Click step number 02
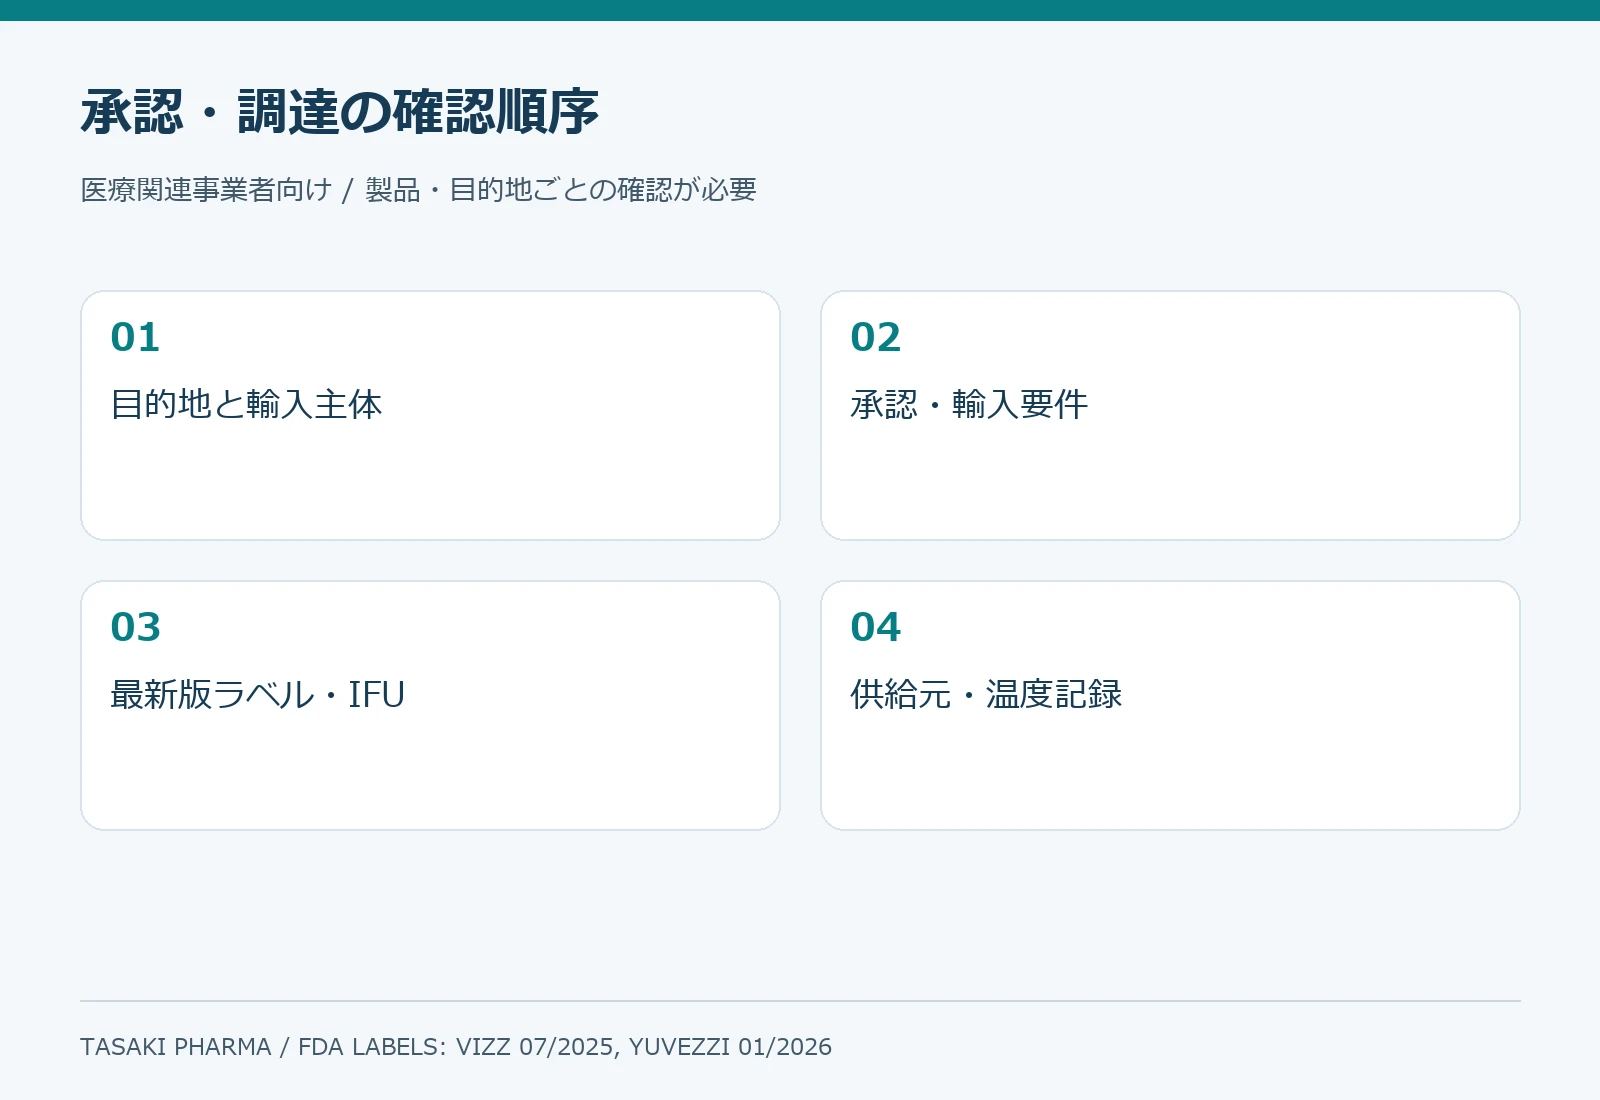This screenshot has height=1100, width=1600. [x=875, y=337]
